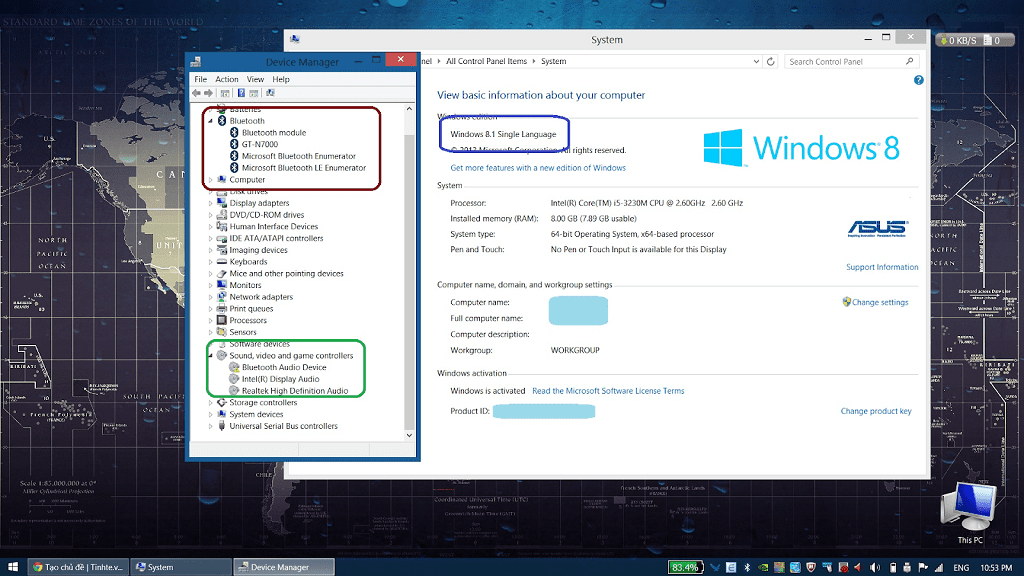Image resolution: width=1024 pixels, height=576 pixels.
Task: Select the Network adapters icon
Action: click(x=221, y=297)
